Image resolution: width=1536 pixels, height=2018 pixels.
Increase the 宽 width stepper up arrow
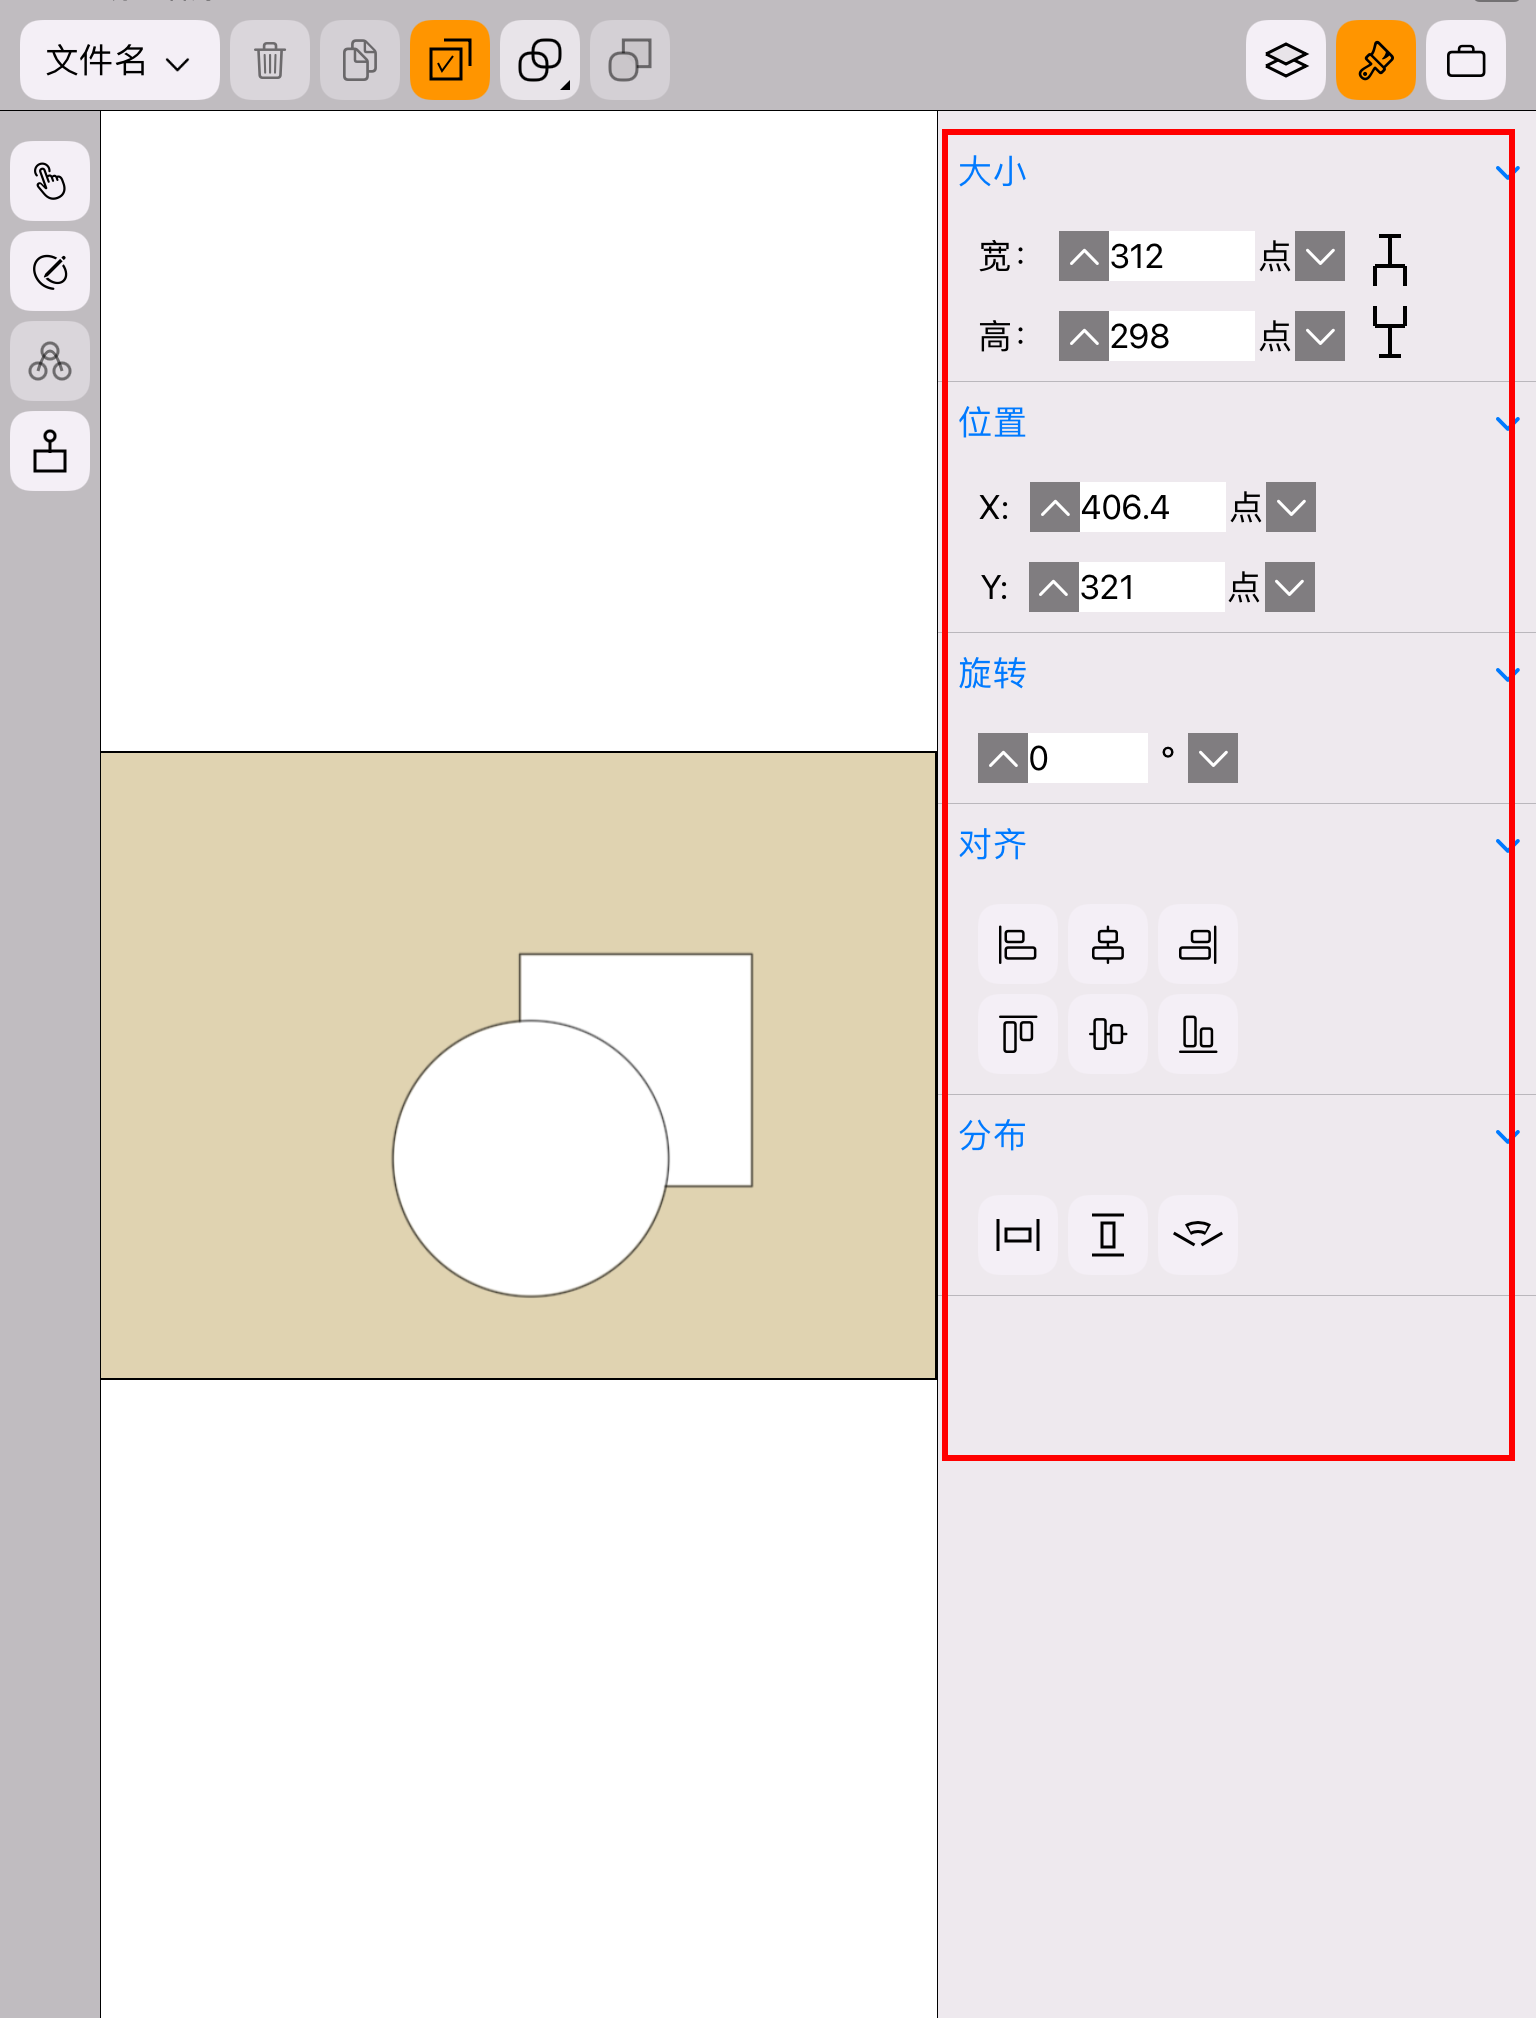pyautogui.click(x=1084, y=256)
